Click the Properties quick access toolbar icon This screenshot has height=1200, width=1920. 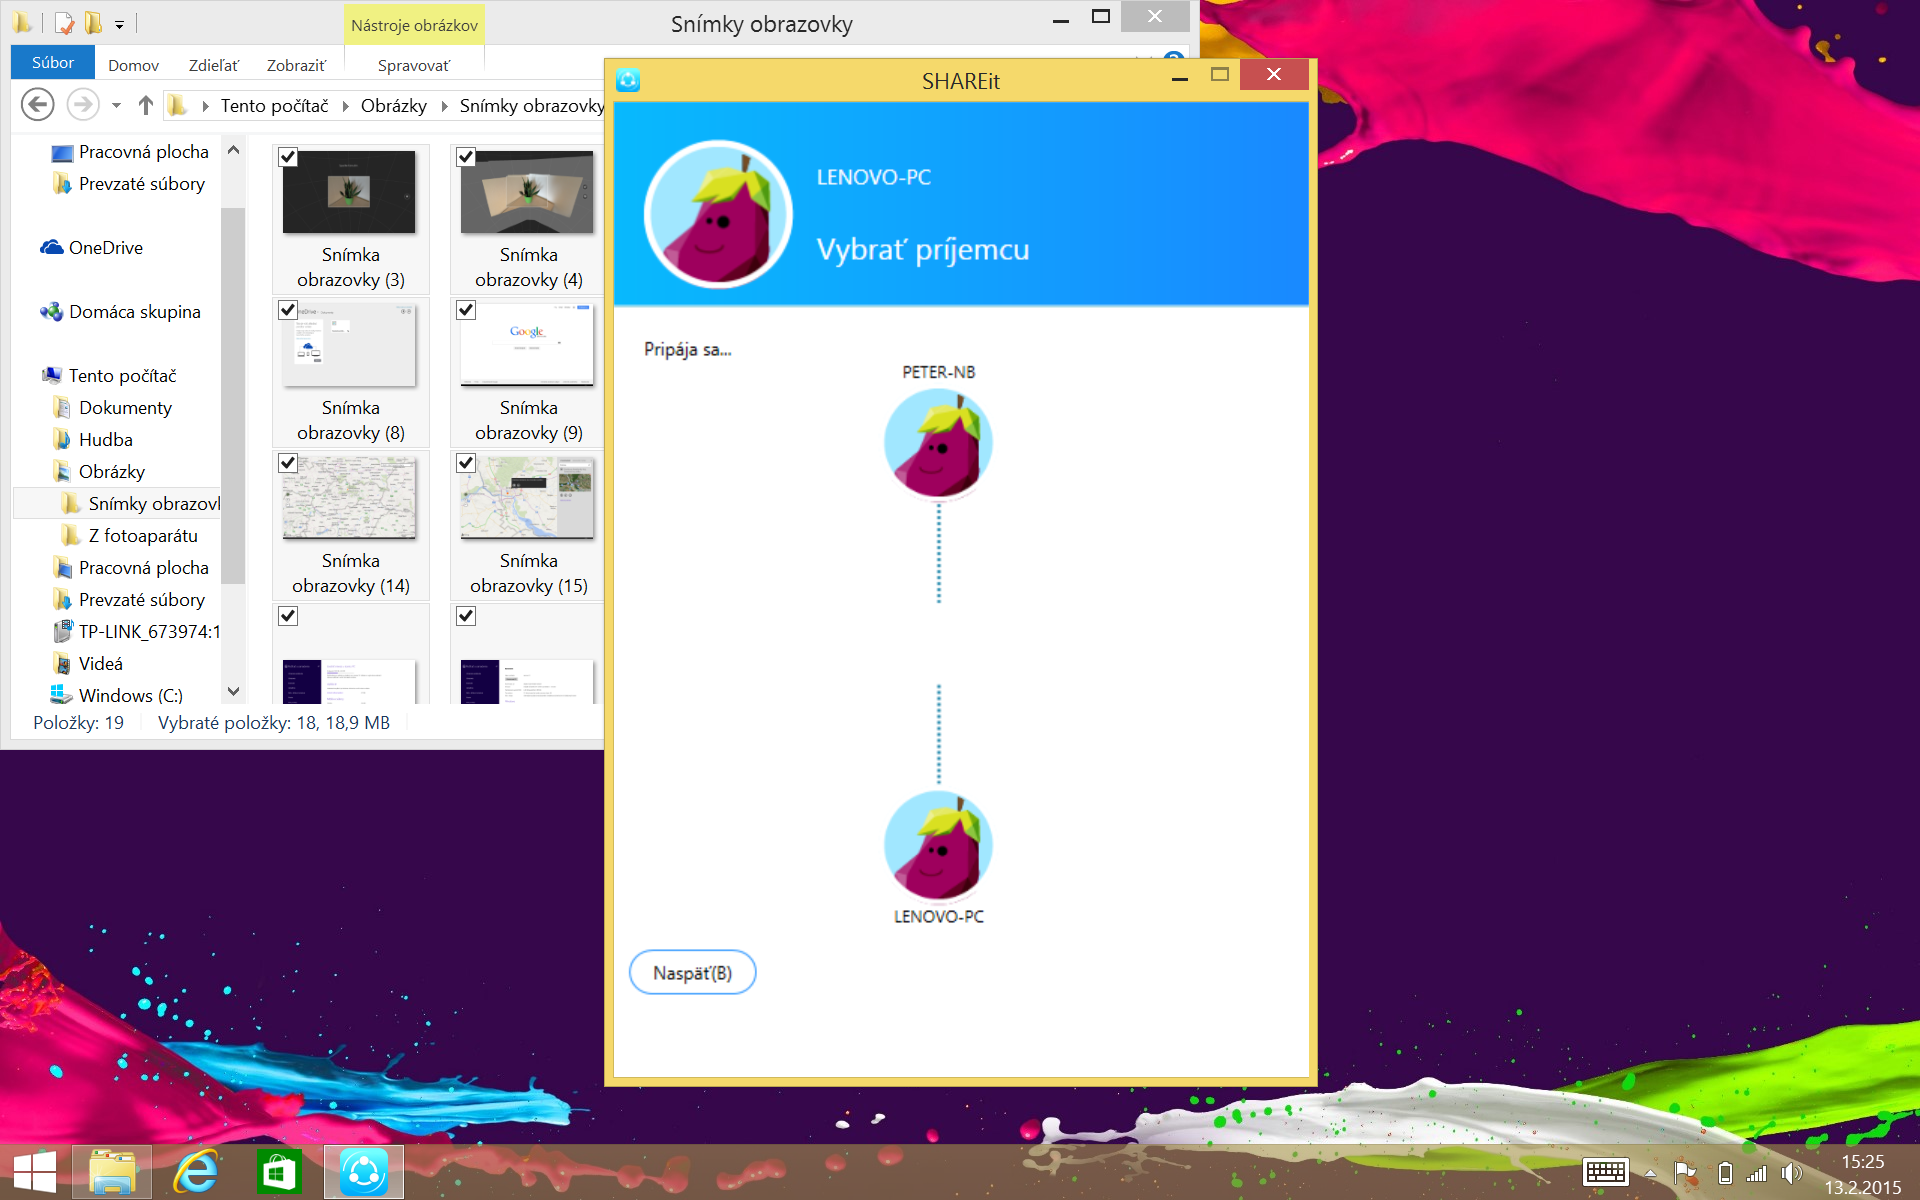tap(65, 23)
